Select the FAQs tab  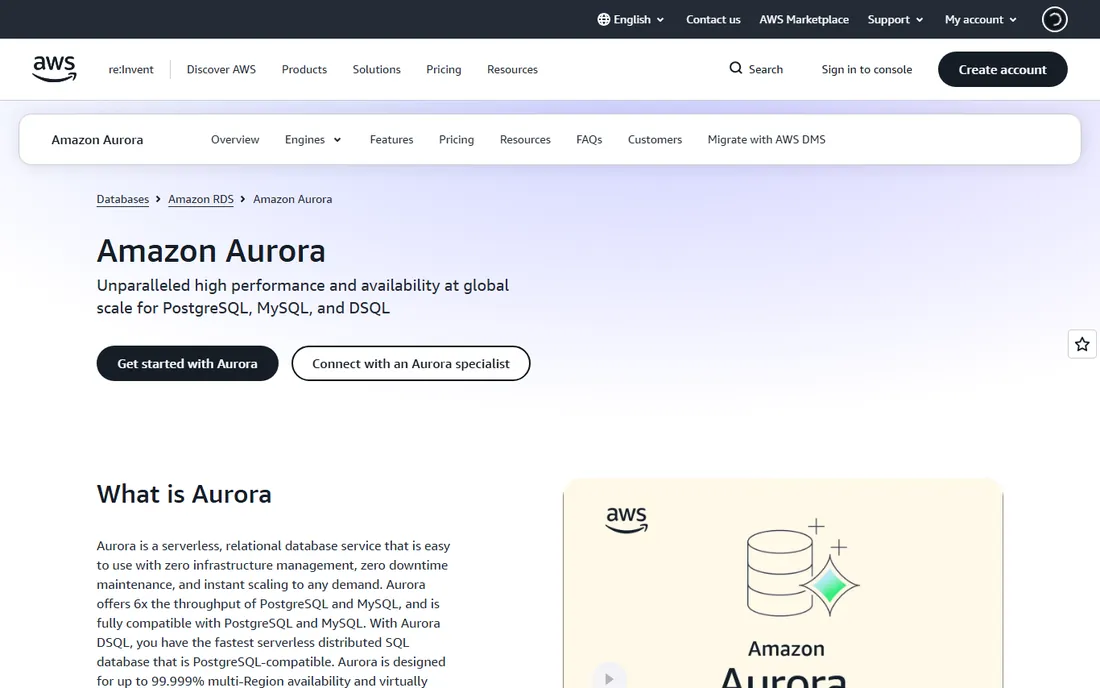click(589, 140)
